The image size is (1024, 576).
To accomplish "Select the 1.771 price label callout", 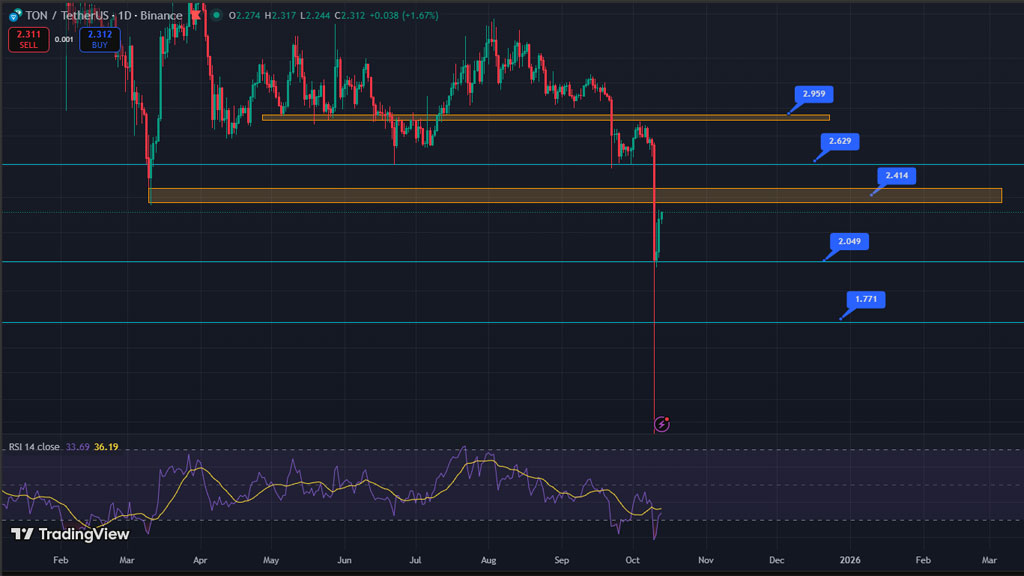I will click(x=865, y=299).
